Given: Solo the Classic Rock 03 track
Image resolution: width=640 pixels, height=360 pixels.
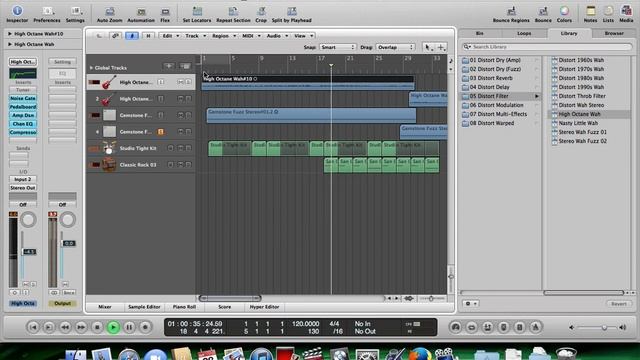Looking at the screenshot, I should tap(188, 164).
